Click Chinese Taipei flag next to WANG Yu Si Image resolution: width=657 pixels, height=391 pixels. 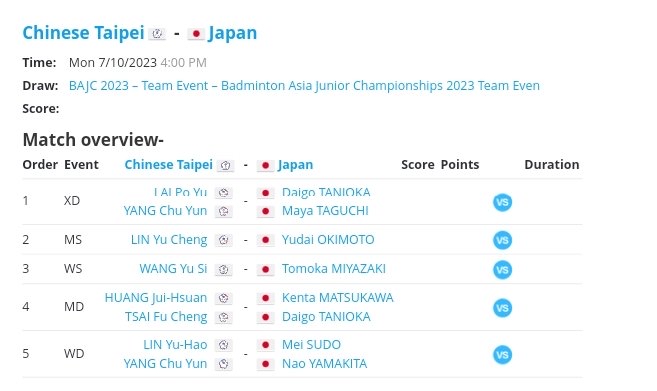(x=223, y=269)
